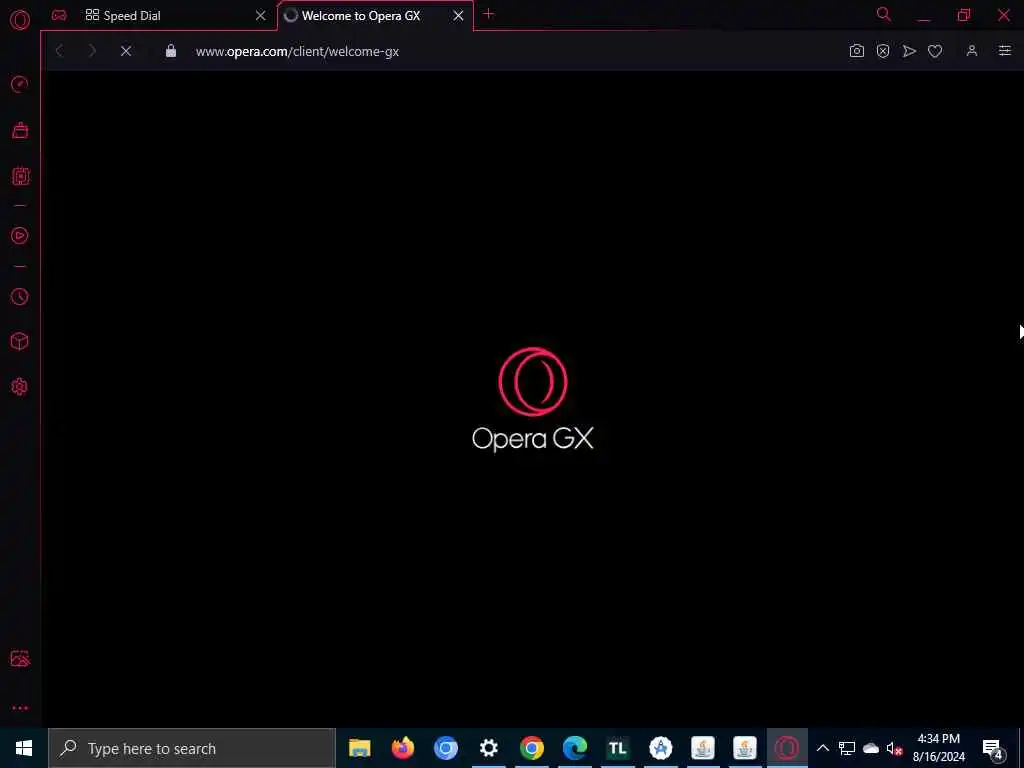Open GX Corner gamepad icon
This screenshot has height=768, width=1024.
click(x=59, y=15)
